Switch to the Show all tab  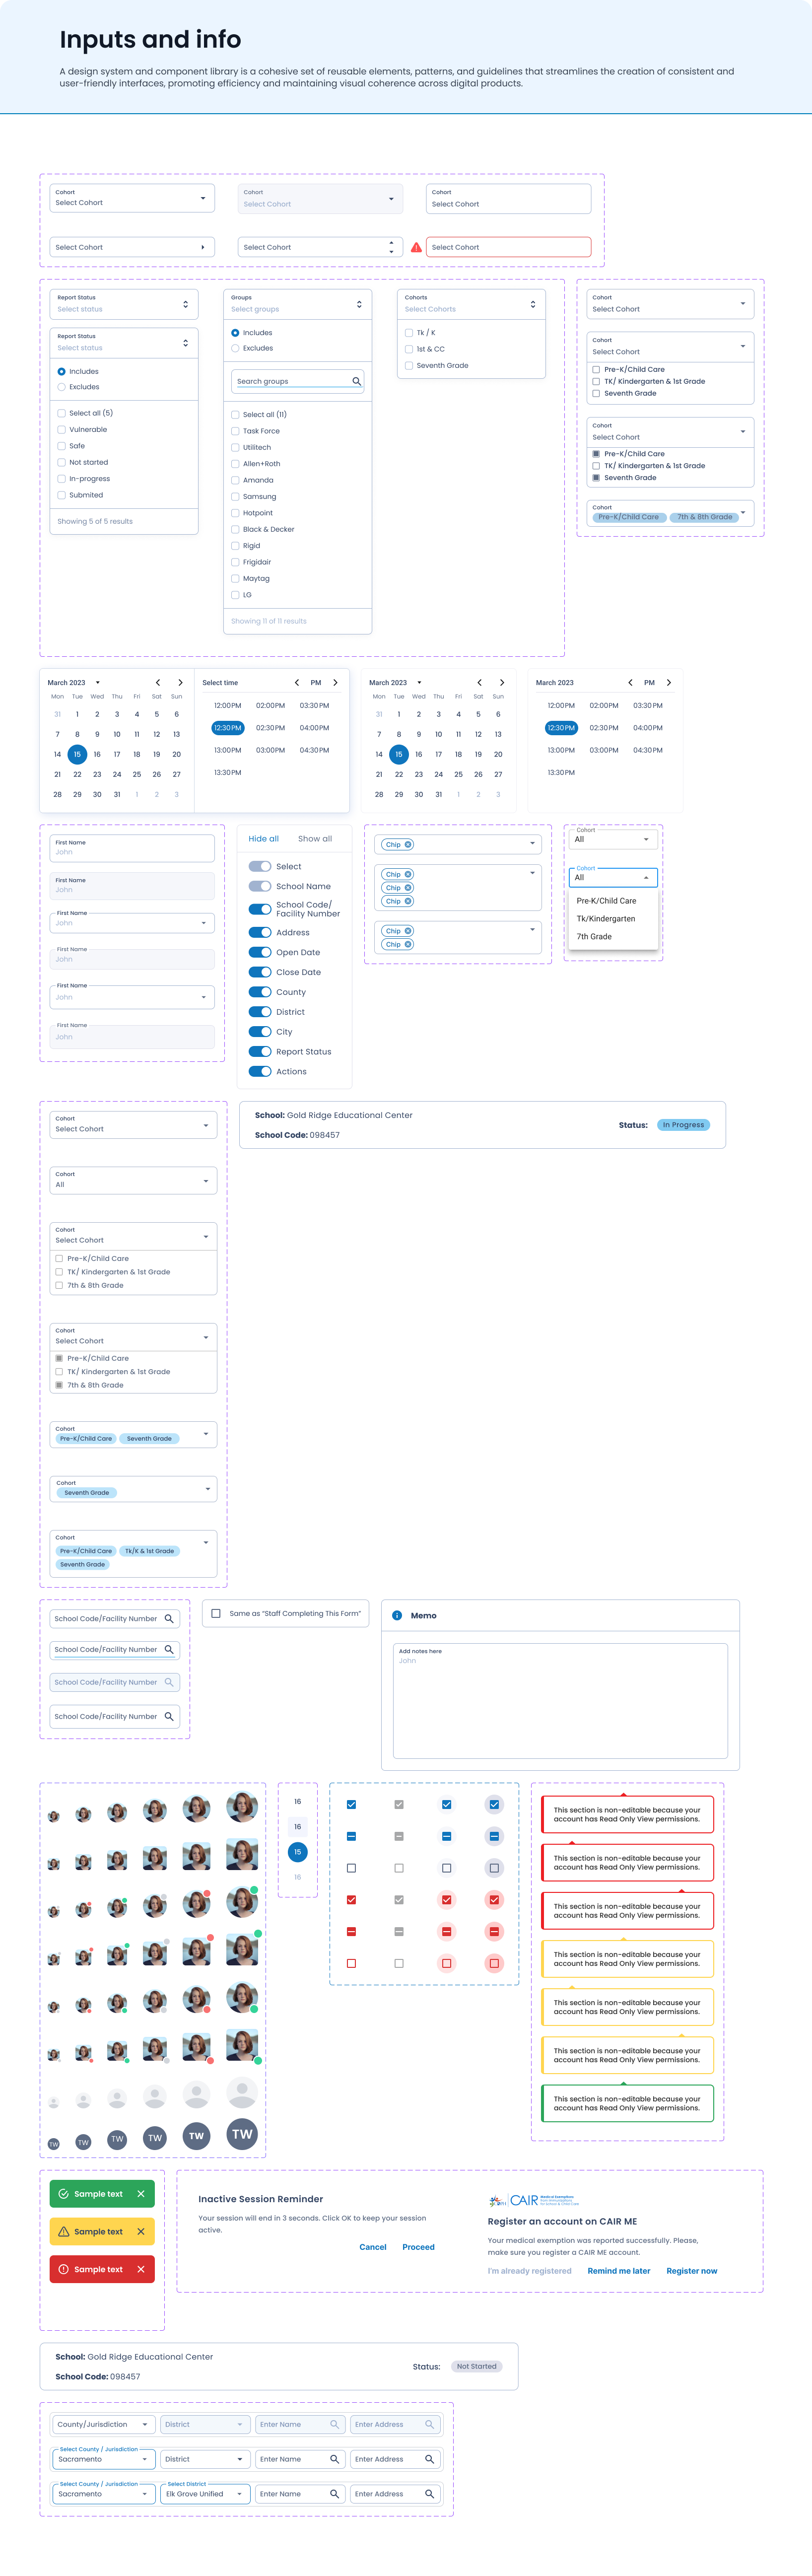pyautogui.click(x=315, y=839)
